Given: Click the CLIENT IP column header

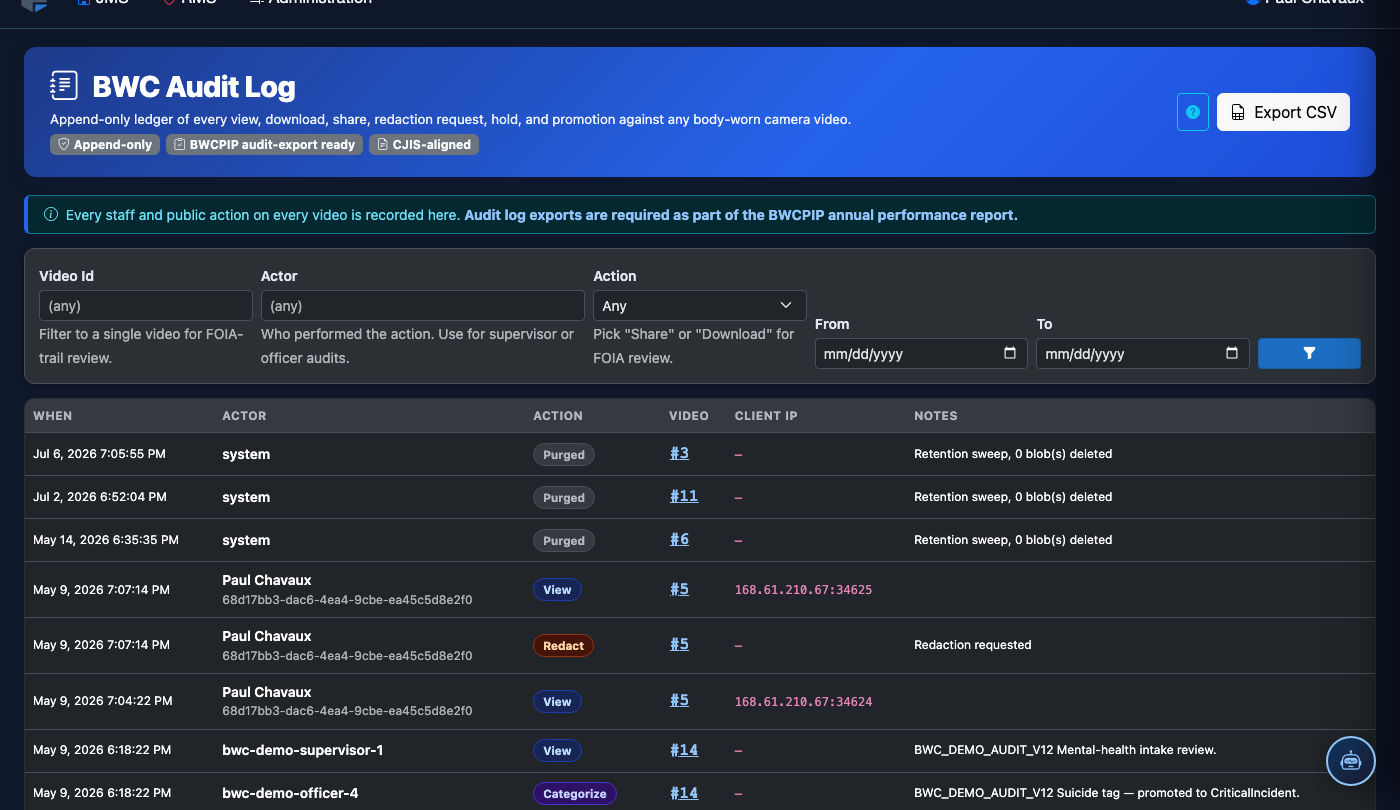Looking at the screenshot, I should pyautogui.click(x=766, y=416).
